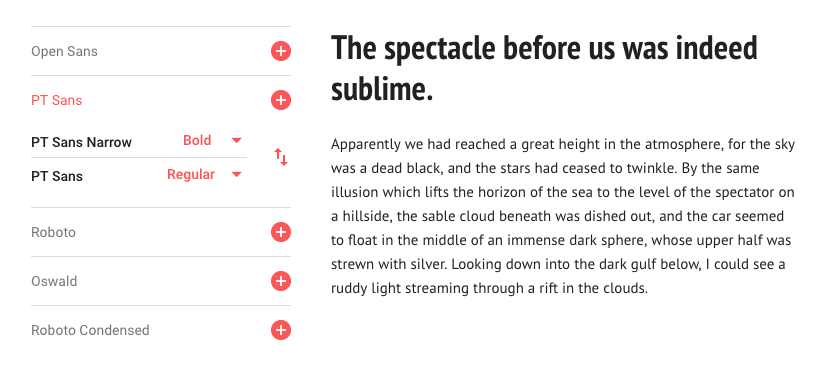Image resolution: width=815 pixels, height=384 pixels.
Task: Select the Bold style label
Action: pos(197,140)
